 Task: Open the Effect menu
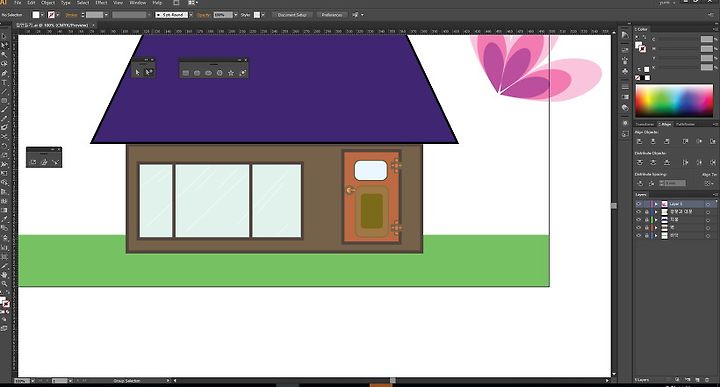(101, 3)
